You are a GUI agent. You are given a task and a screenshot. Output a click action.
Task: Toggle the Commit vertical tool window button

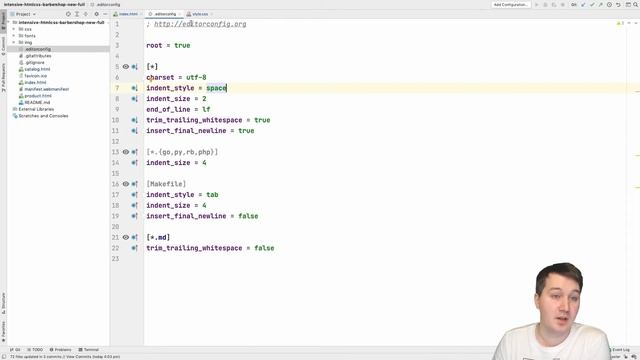3,45
